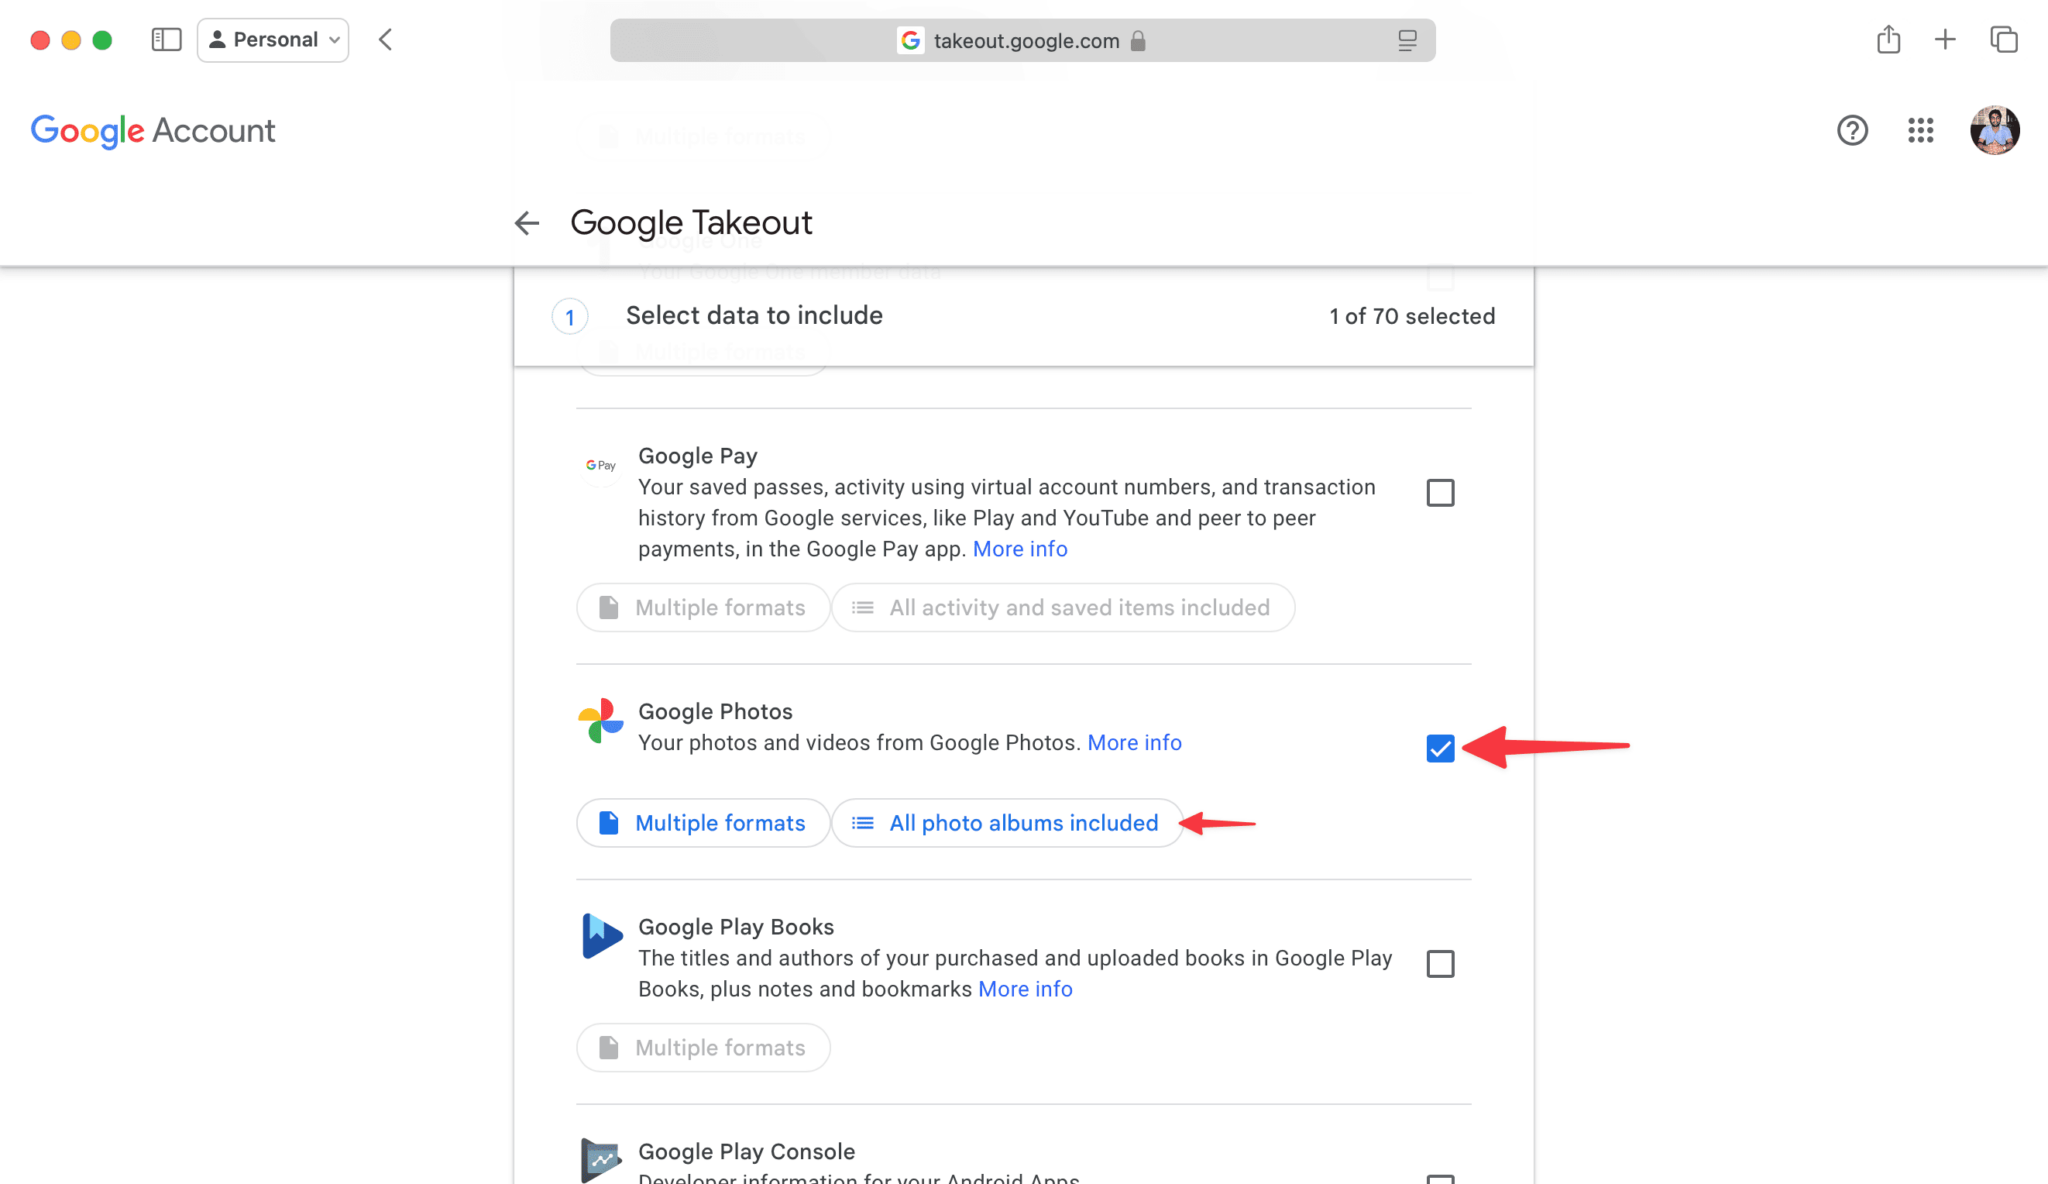Go back with browser back chevron
Image resolution: width=2048 pixels, height=1184 pixels.
coord(386,40)
